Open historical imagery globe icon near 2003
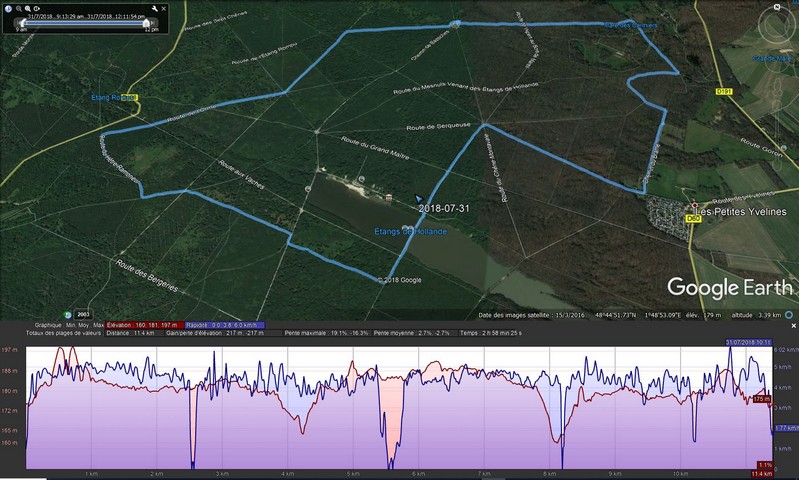 (68, 314)
